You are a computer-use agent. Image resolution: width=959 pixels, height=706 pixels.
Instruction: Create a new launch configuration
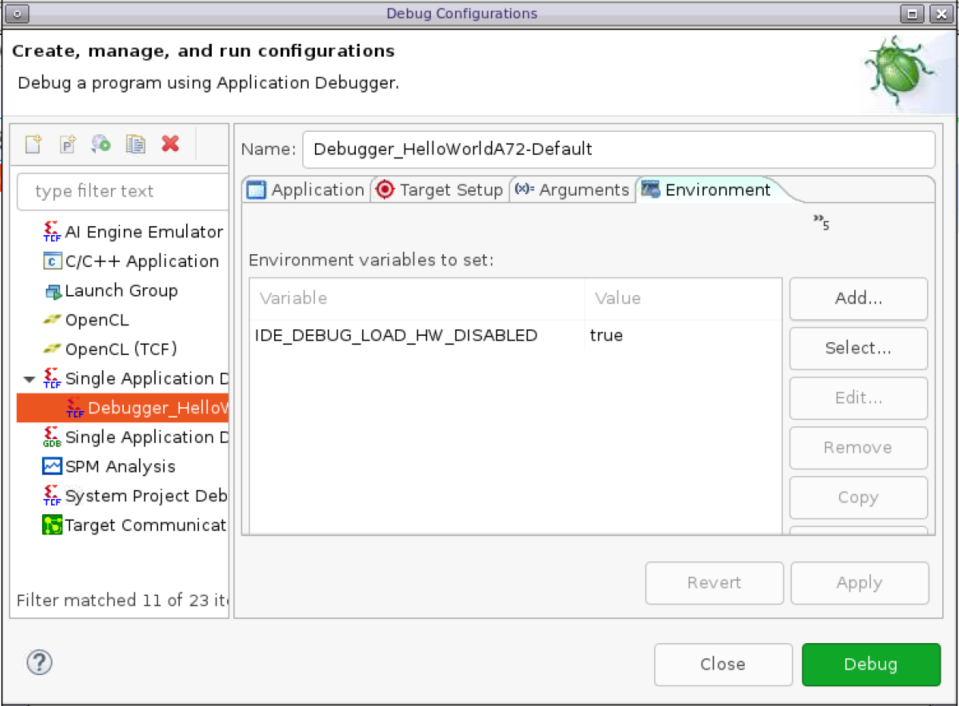click(x=32, y=144)
